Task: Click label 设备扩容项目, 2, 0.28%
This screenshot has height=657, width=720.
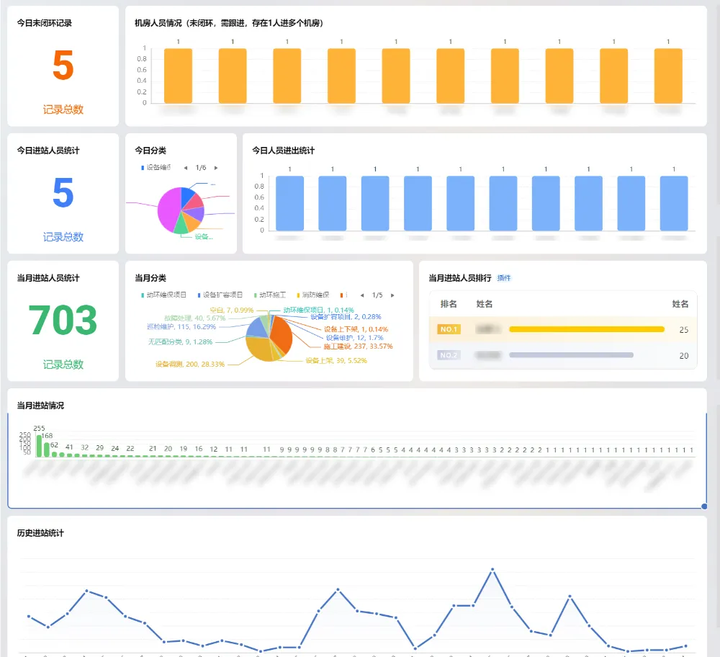Action: (346, 316)
